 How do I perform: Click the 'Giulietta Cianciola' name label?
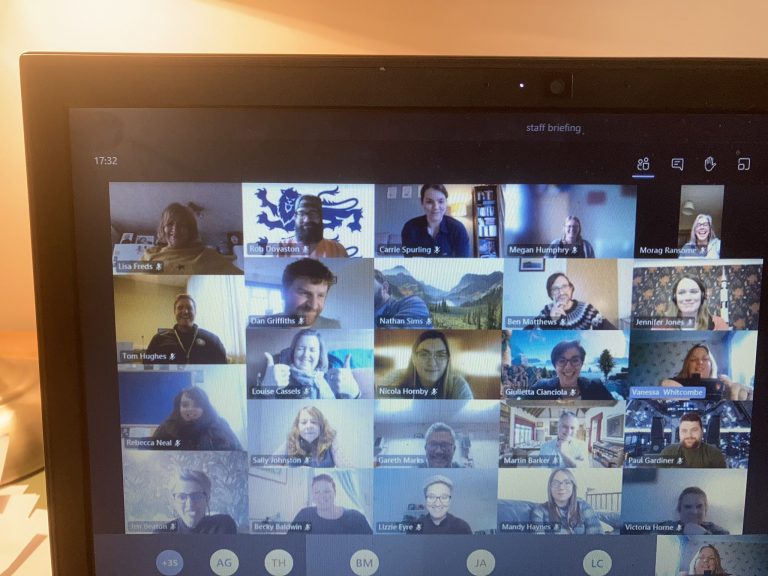click(x=537, y=392)
